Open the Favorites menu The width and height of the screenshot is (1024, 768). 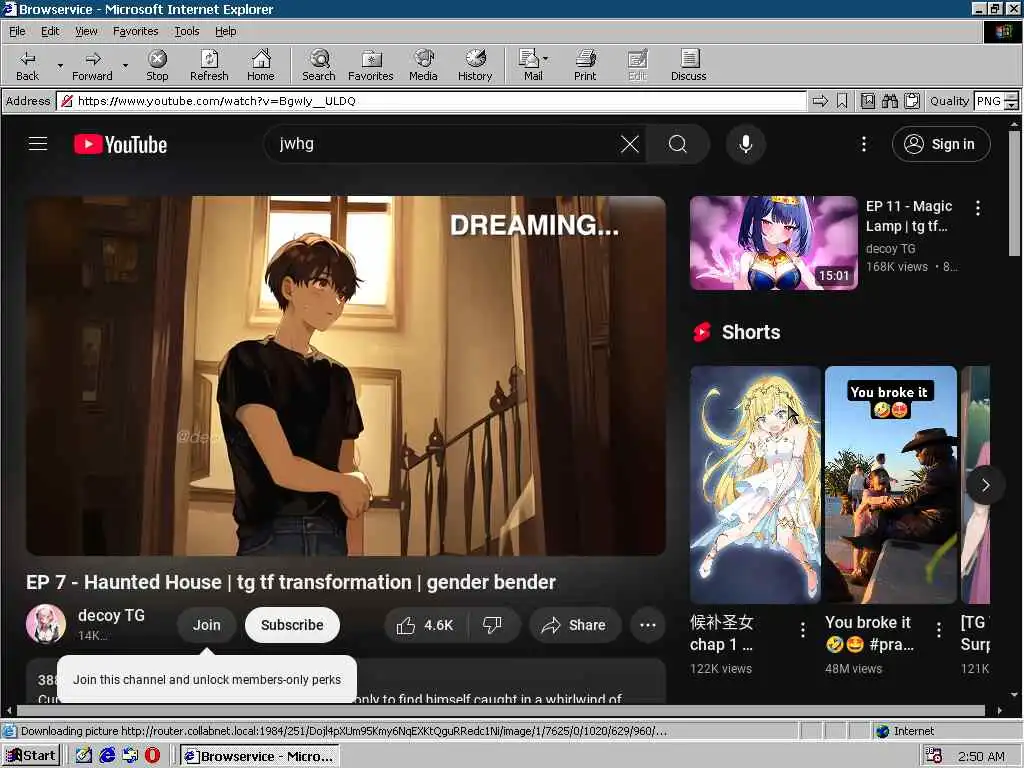[135, 31]
